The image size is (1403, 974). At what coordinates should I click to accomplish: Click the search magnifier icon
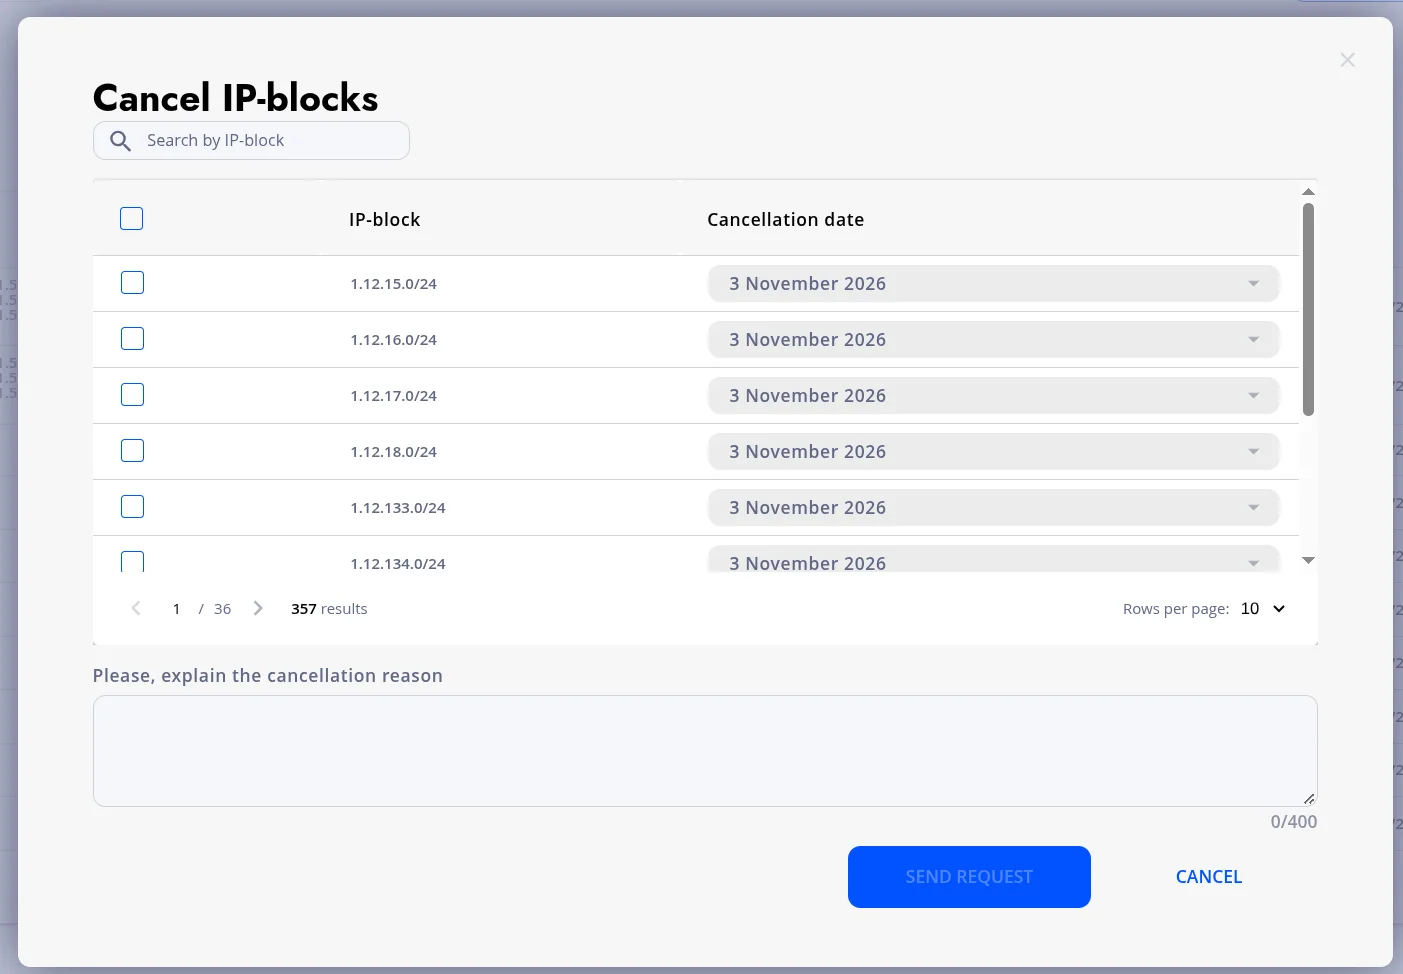[120, 141]
